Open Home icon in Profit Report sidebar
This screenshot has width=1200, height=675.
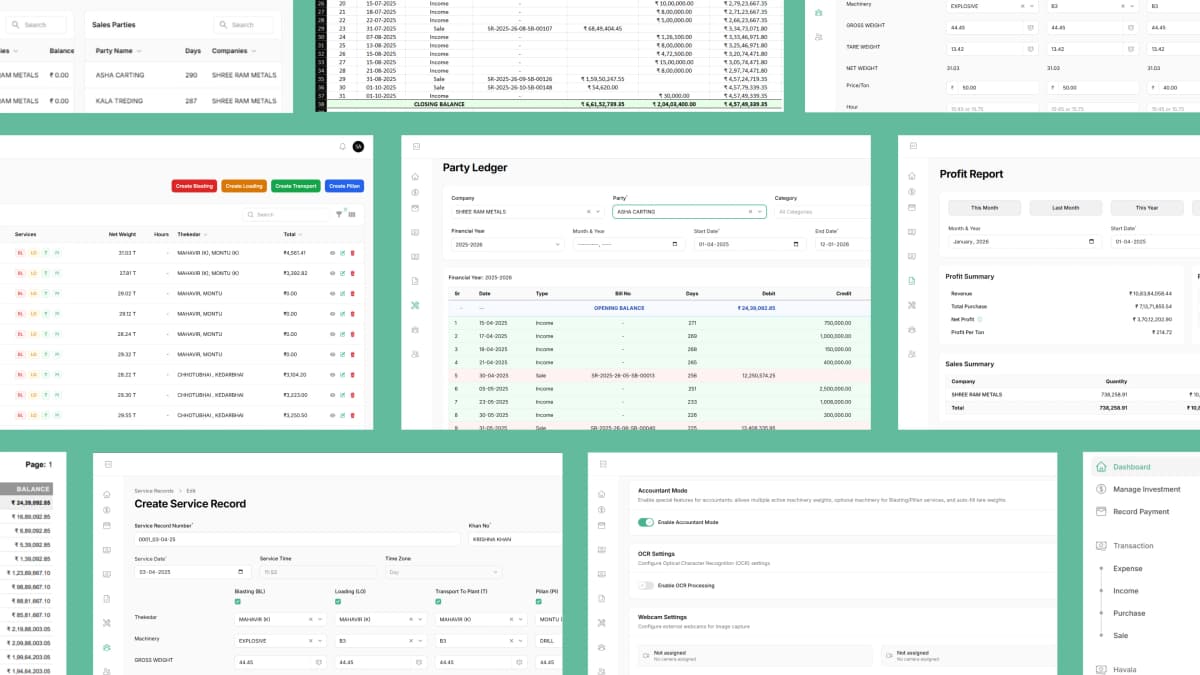click(x=912, y=176)
